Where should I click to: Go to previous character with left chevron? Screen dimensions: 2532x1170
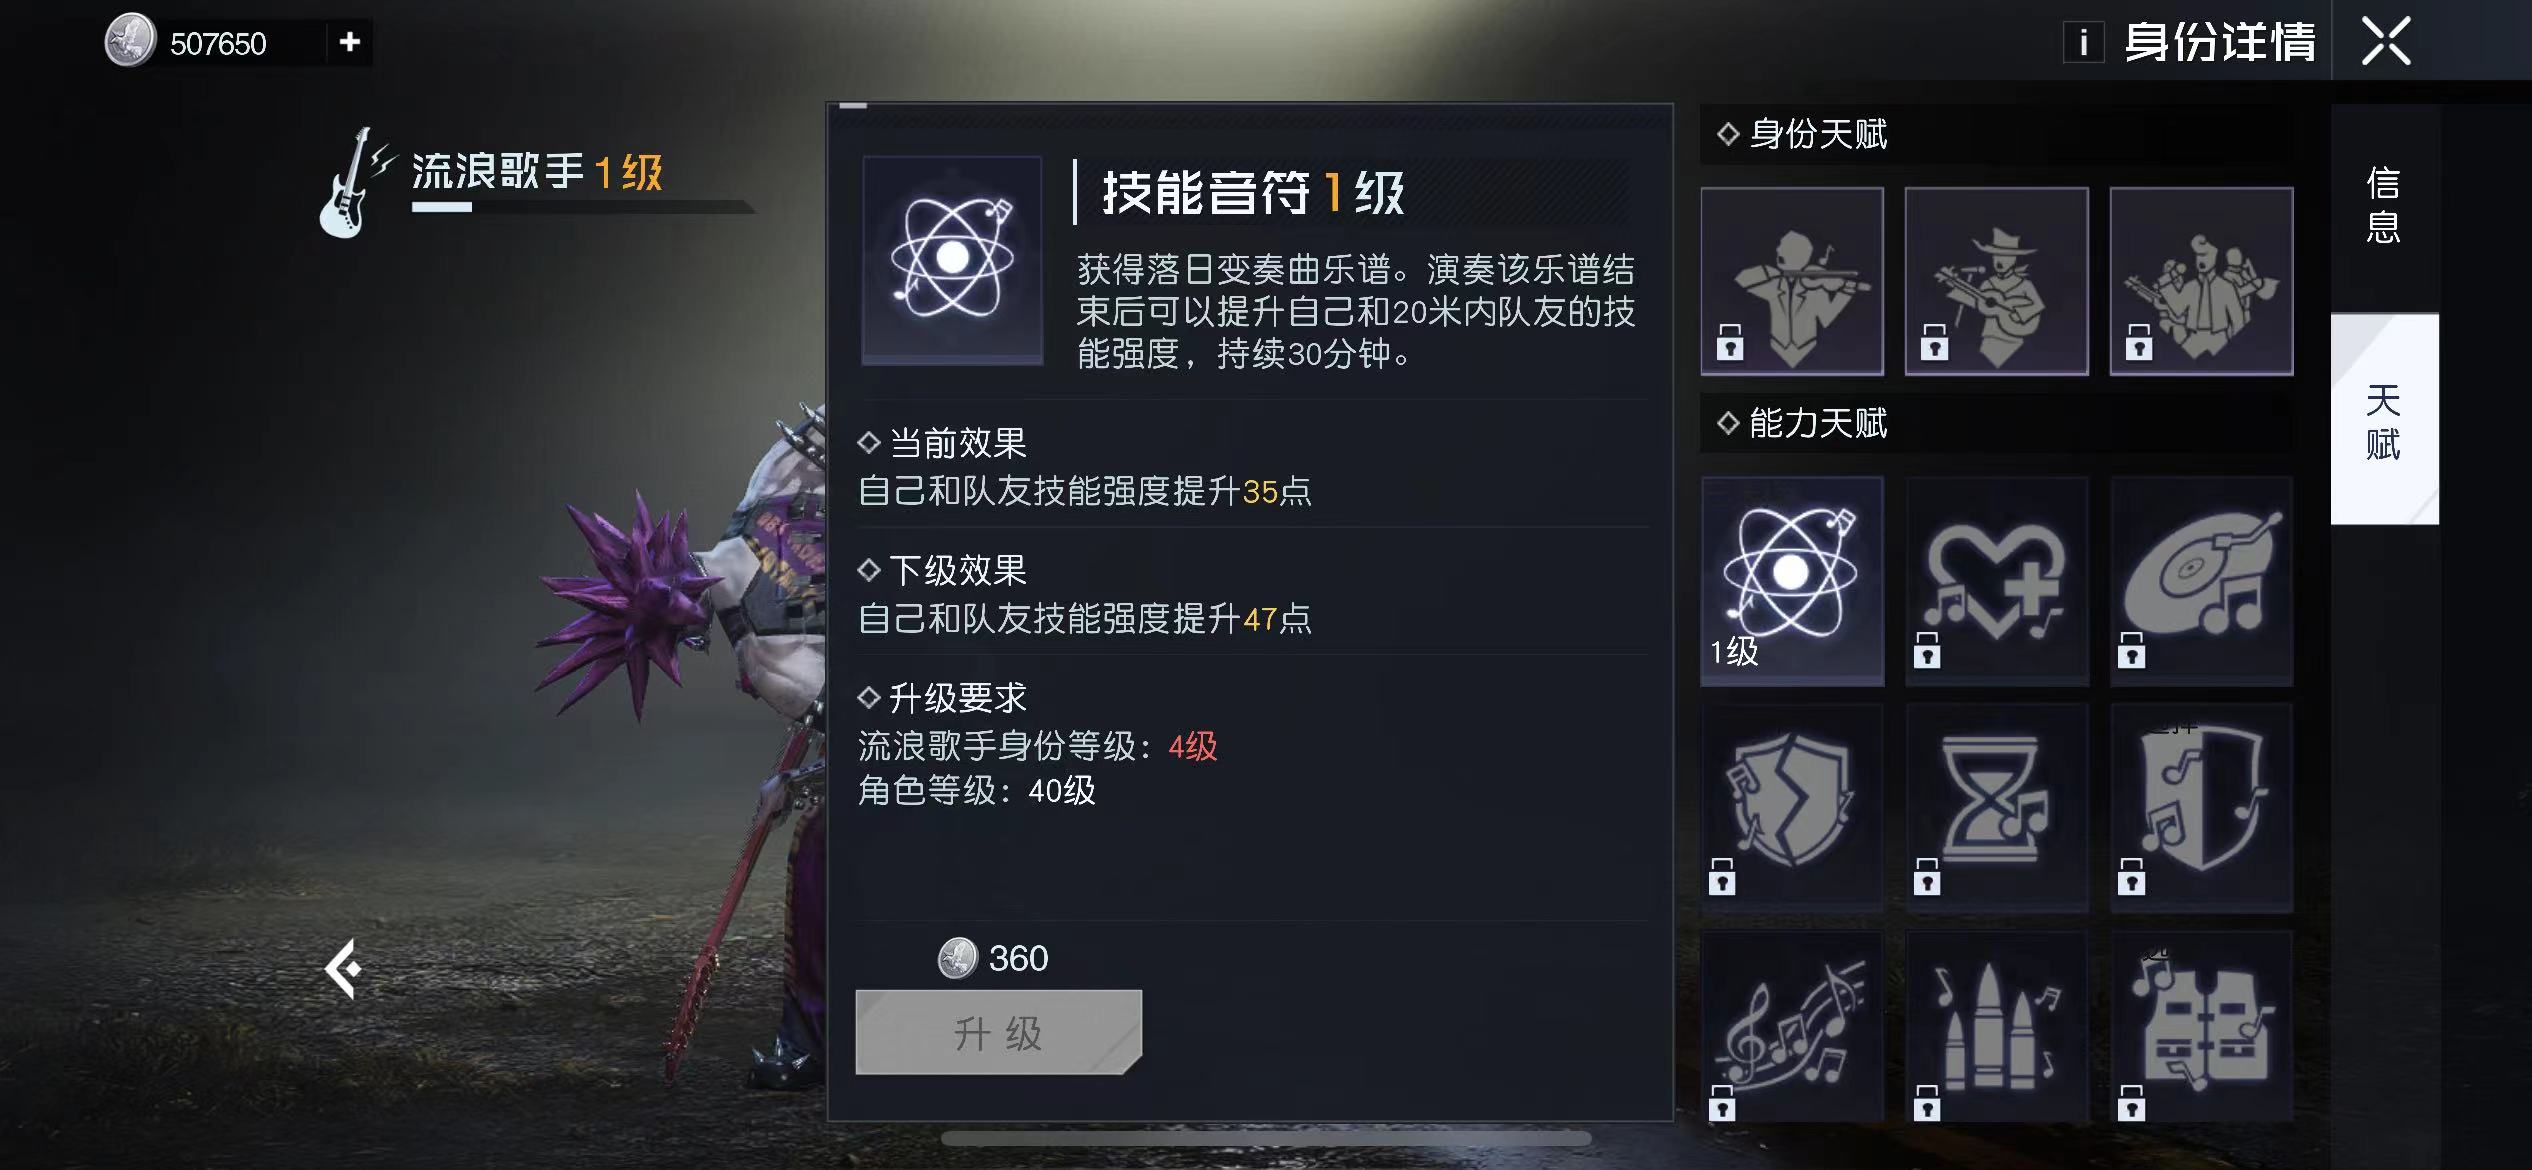(x=342, y=968)
